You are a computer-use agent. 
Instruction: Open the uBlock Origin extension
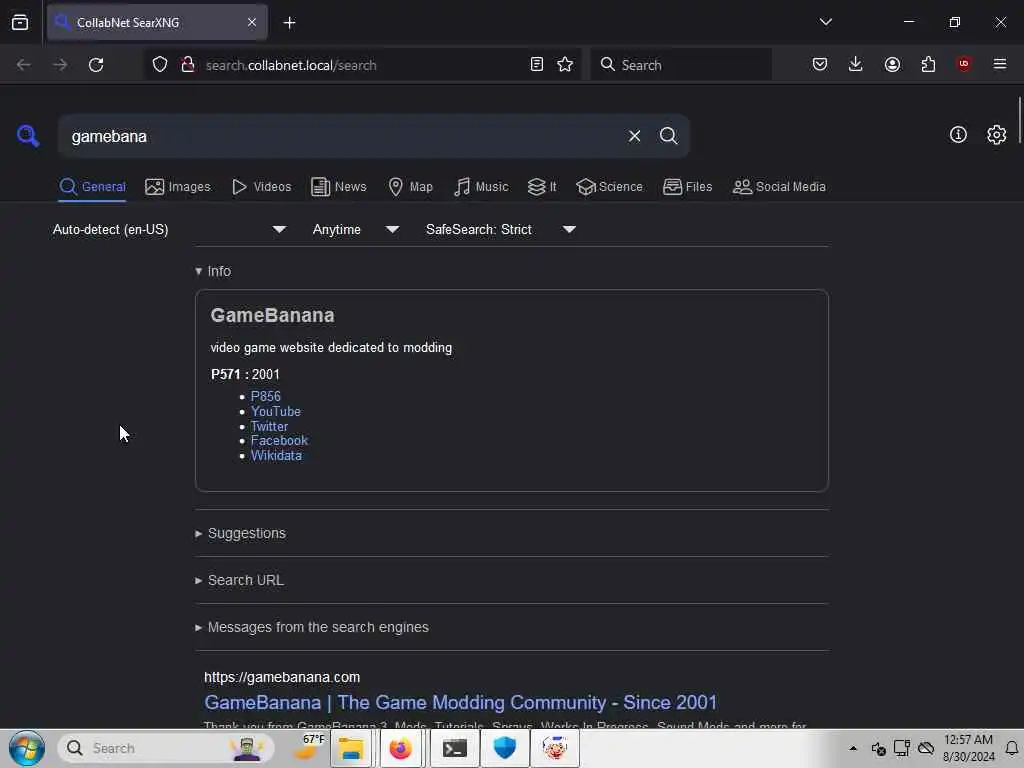964,64
